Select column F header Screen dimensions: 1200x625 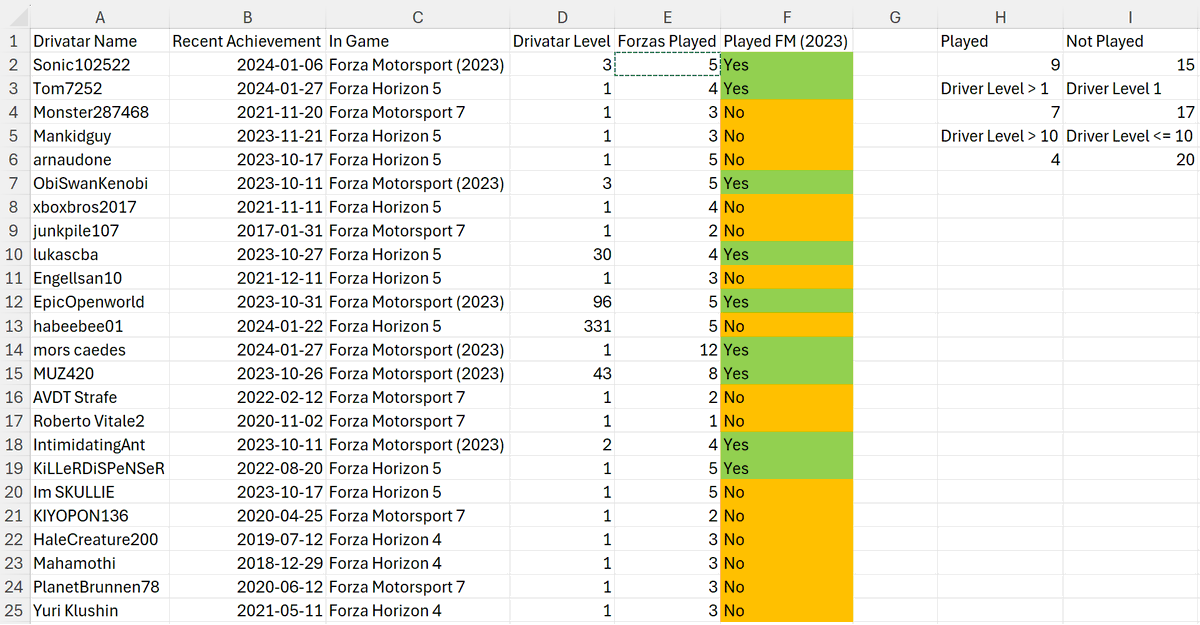pos(787,16)
